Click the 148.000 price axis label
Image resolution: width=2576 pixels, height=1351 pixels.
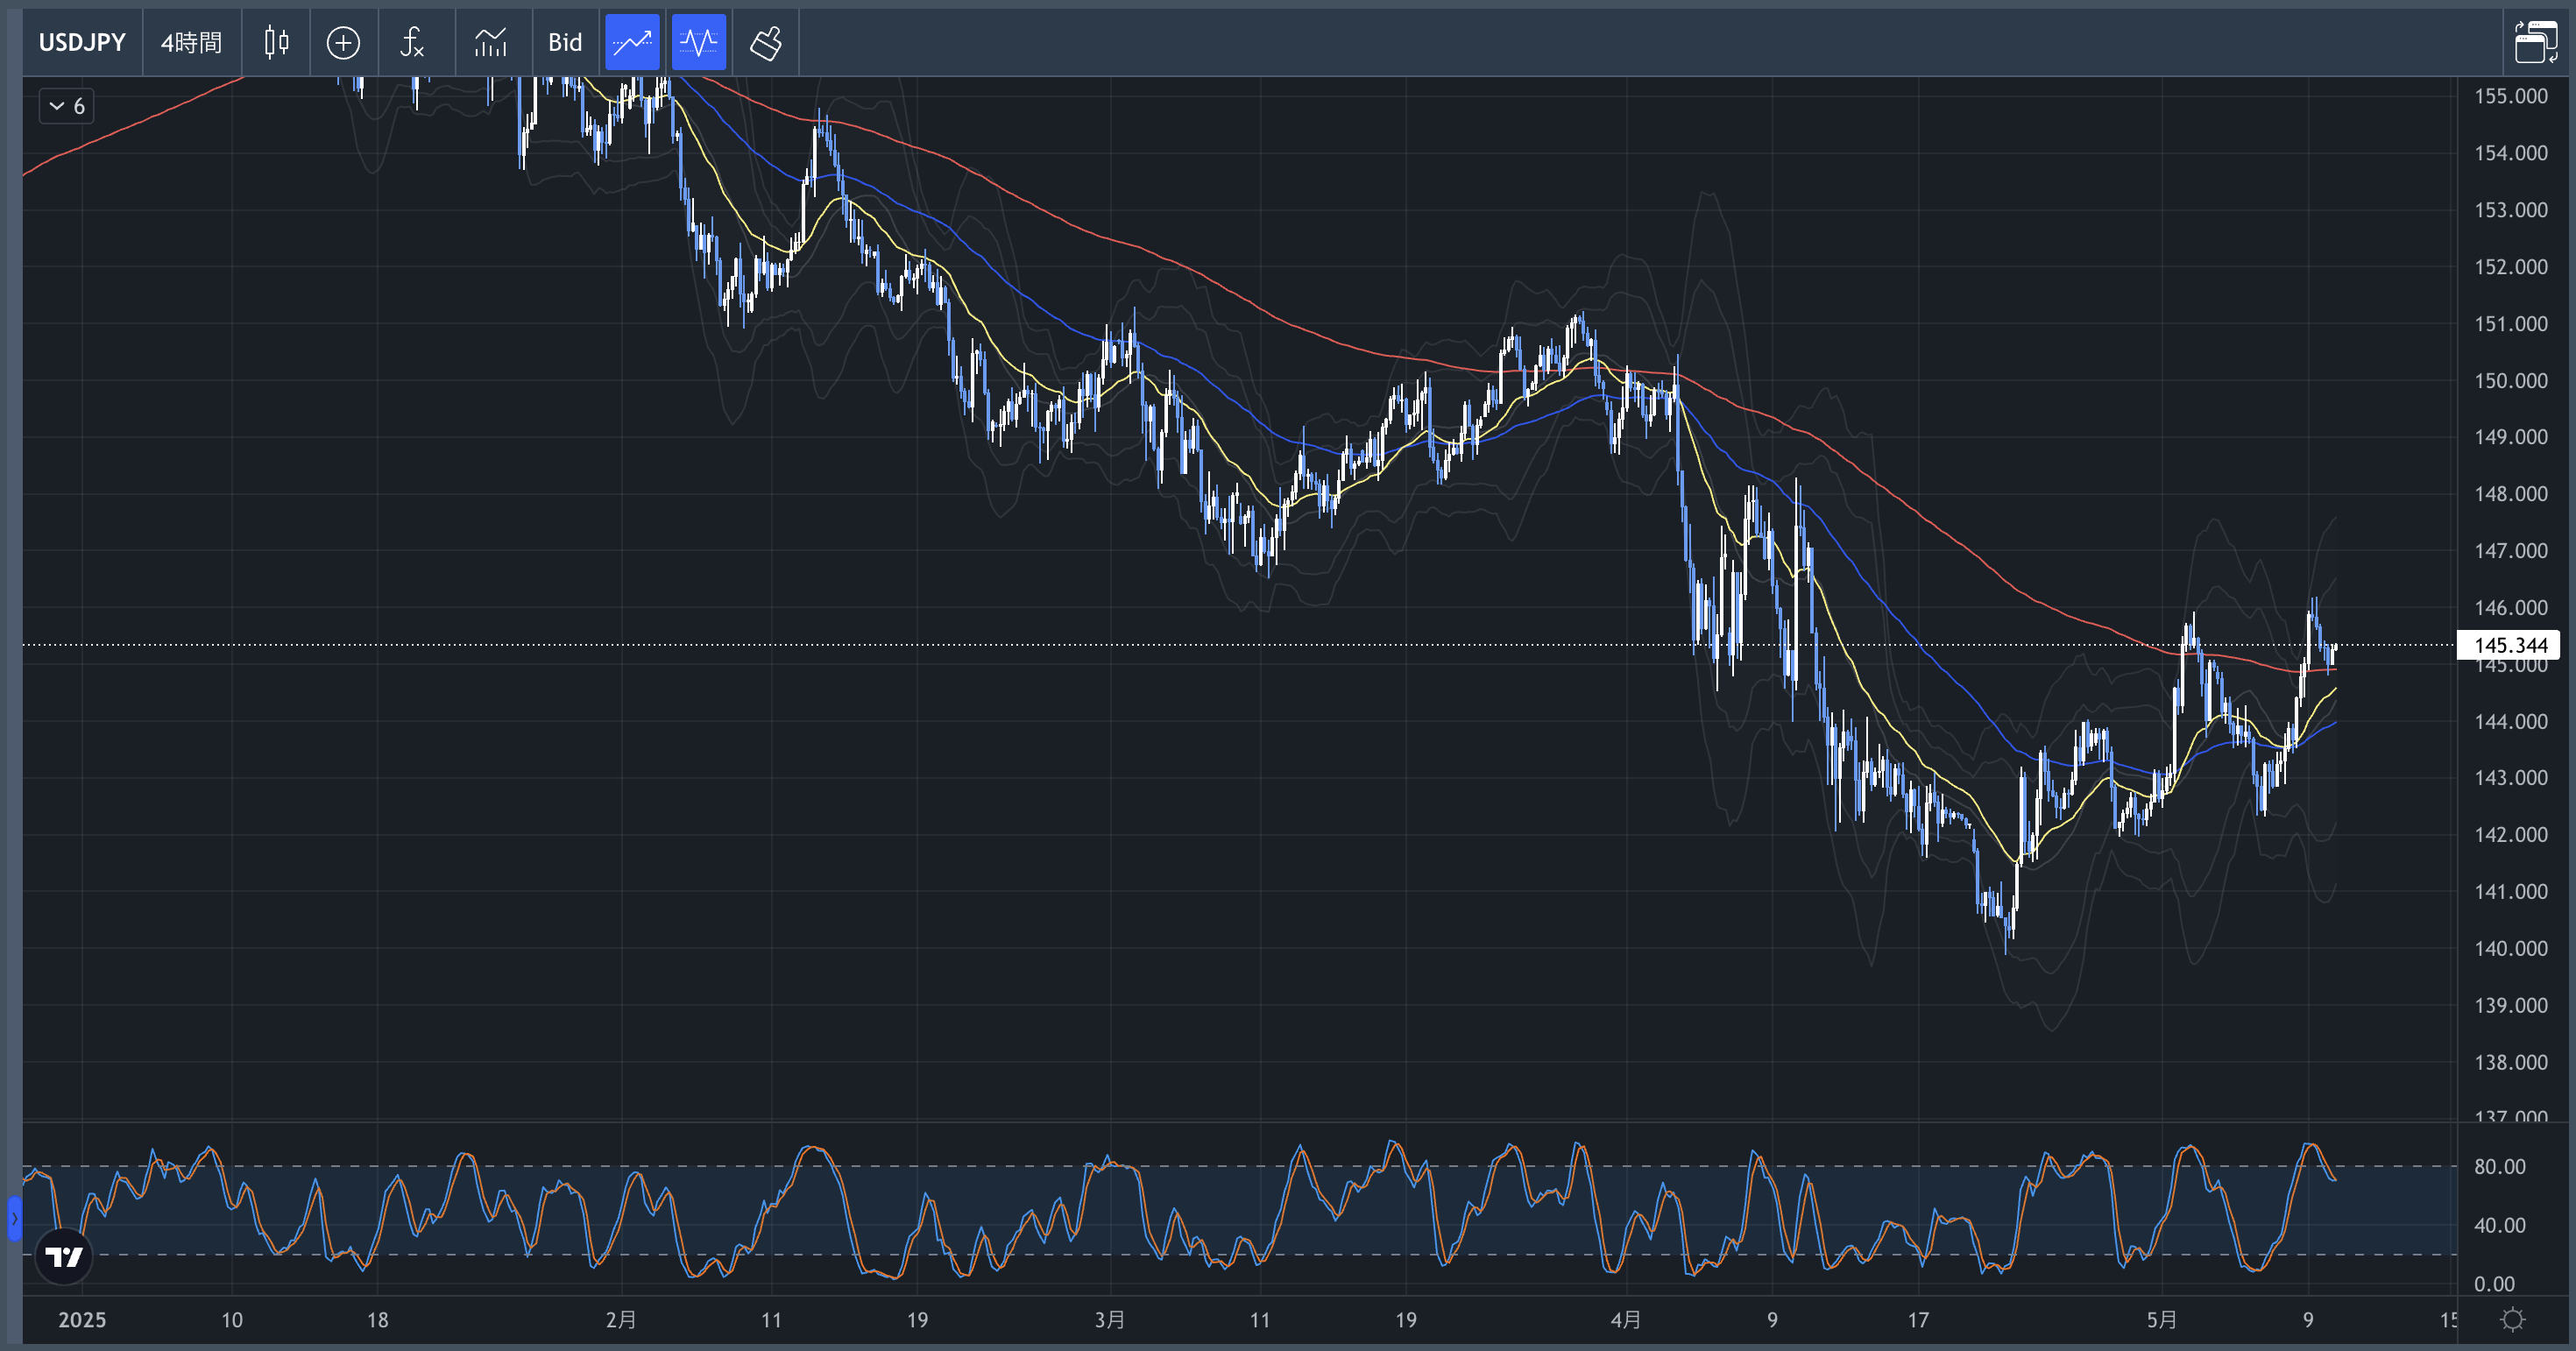(2511, 494)
